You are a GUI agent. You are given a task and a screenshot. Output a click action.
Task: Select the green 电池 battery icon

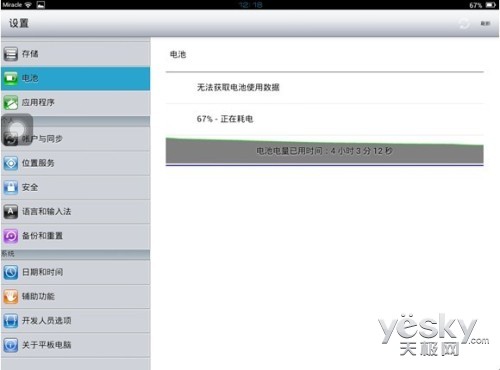click(x=11, y=78)
